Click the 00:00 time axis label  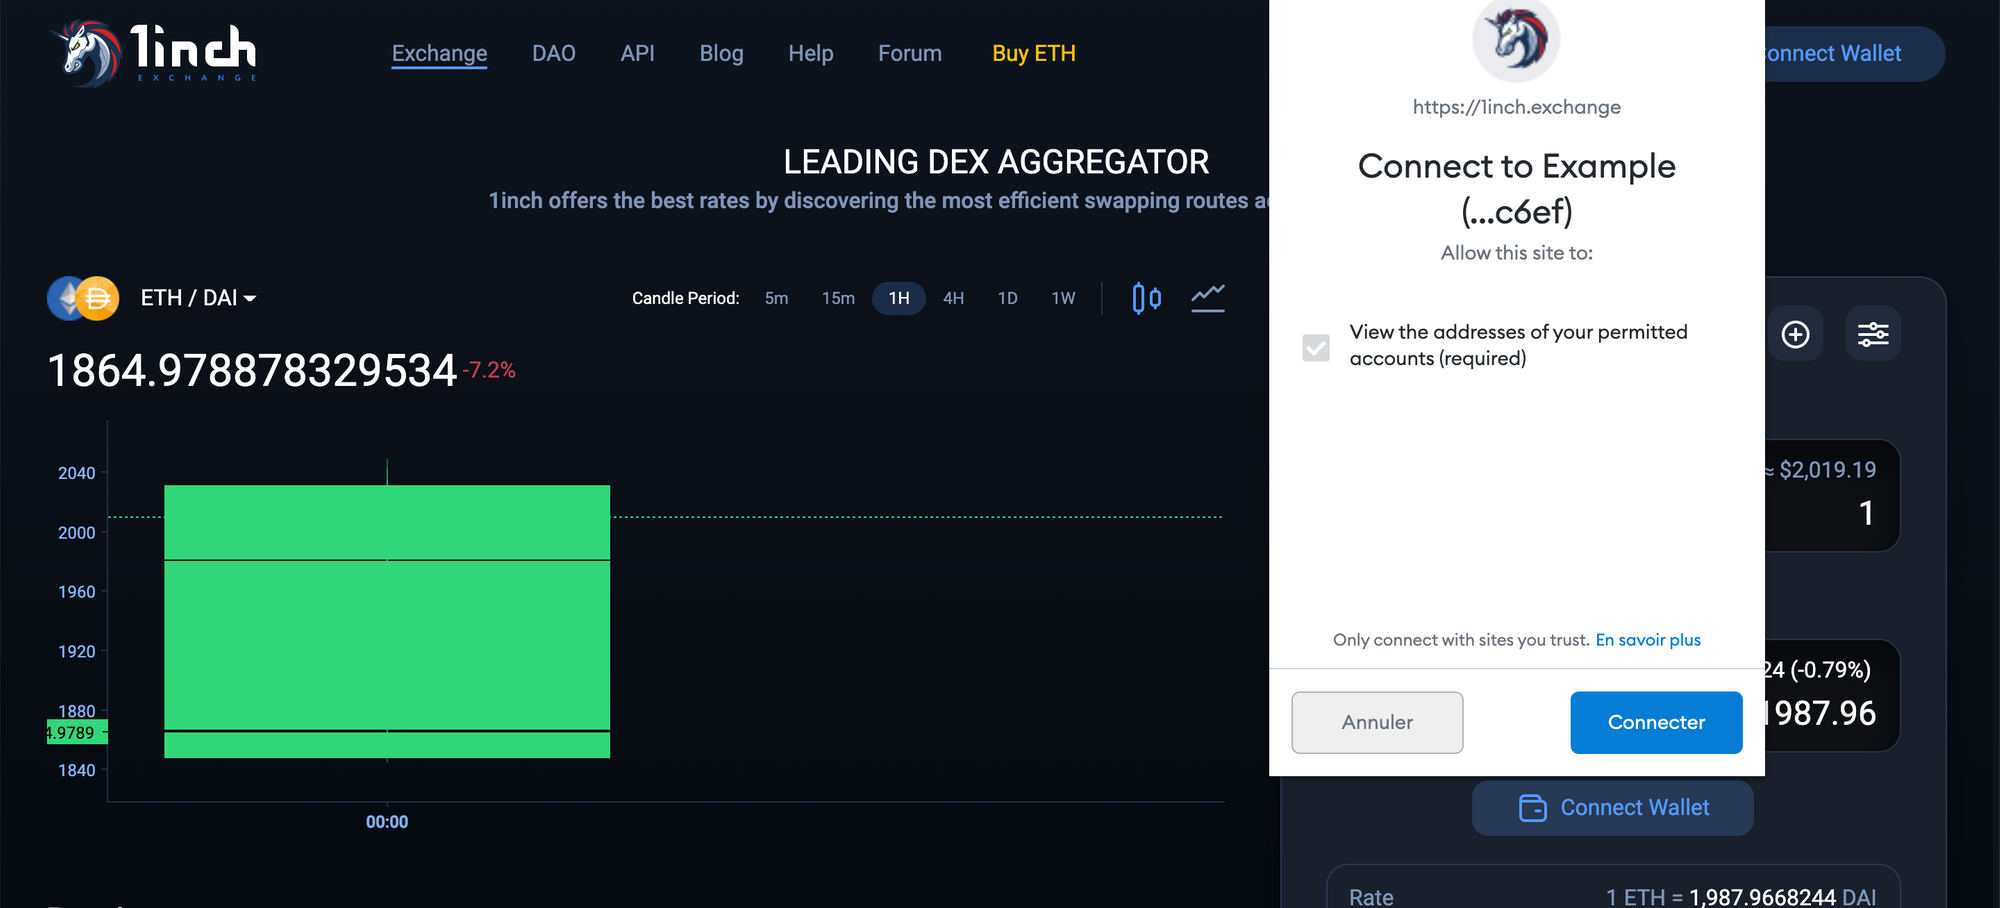[387, 822]
